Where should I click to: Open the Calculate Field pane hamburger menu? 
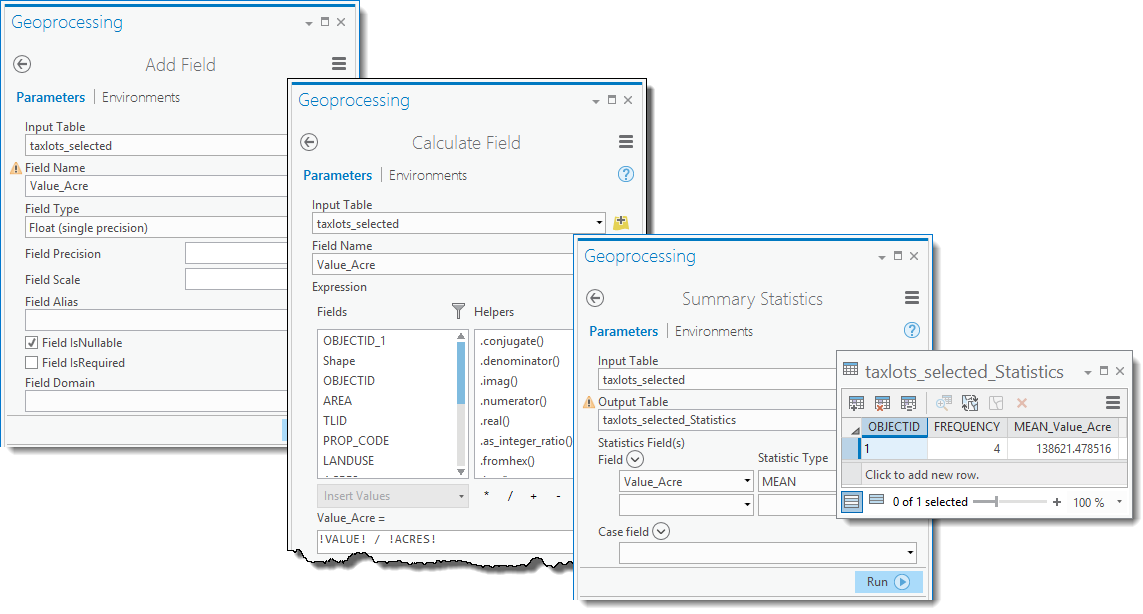click(x=626, y=142)
